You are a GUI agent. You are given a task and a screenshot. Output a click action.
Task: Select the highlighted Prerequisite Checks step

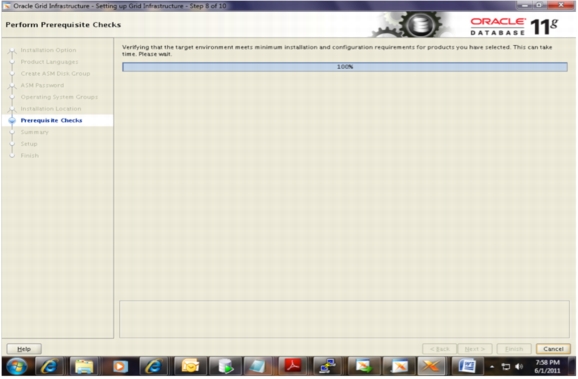pyautogui.click(x=51, y=121)
